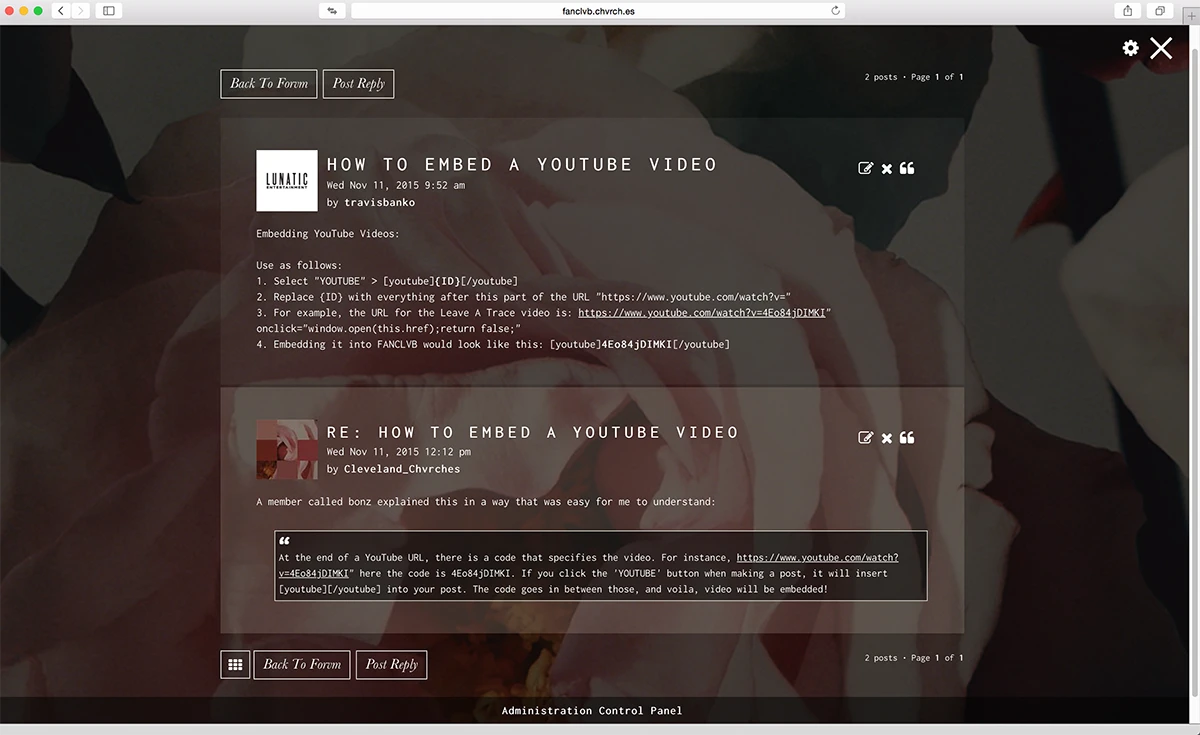Open travisbanko's profile link
This screenshot has height=735, width=1200.
(x=379, y=202)
